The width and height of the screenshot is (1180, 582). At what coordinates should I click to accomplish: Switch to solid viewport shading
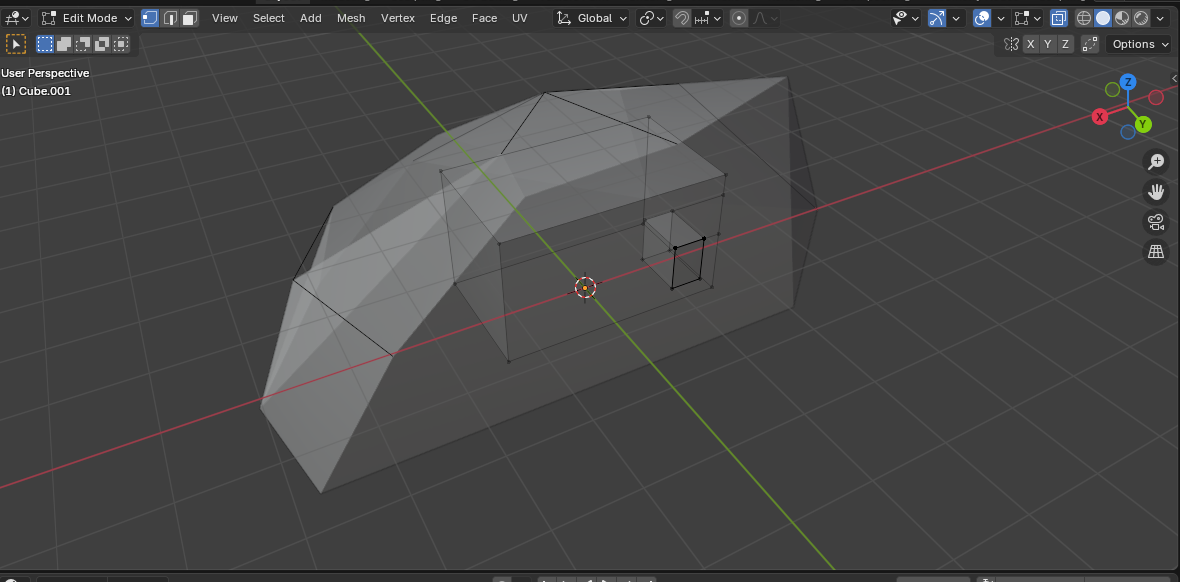[1102, 18]
